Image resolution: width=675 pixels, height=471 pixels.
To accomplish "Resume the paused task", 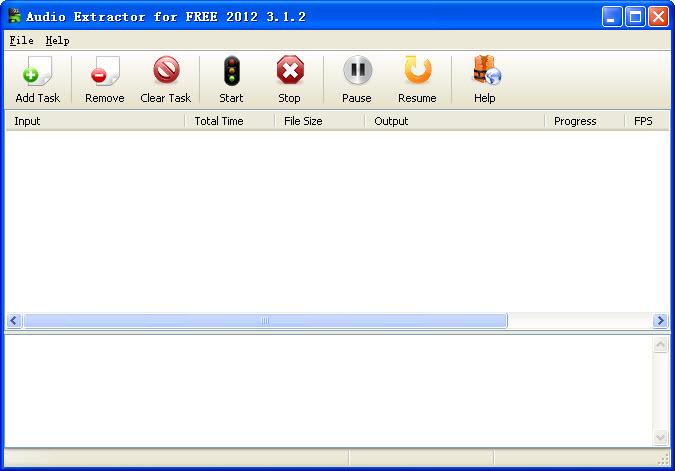I will coord(417,72).
